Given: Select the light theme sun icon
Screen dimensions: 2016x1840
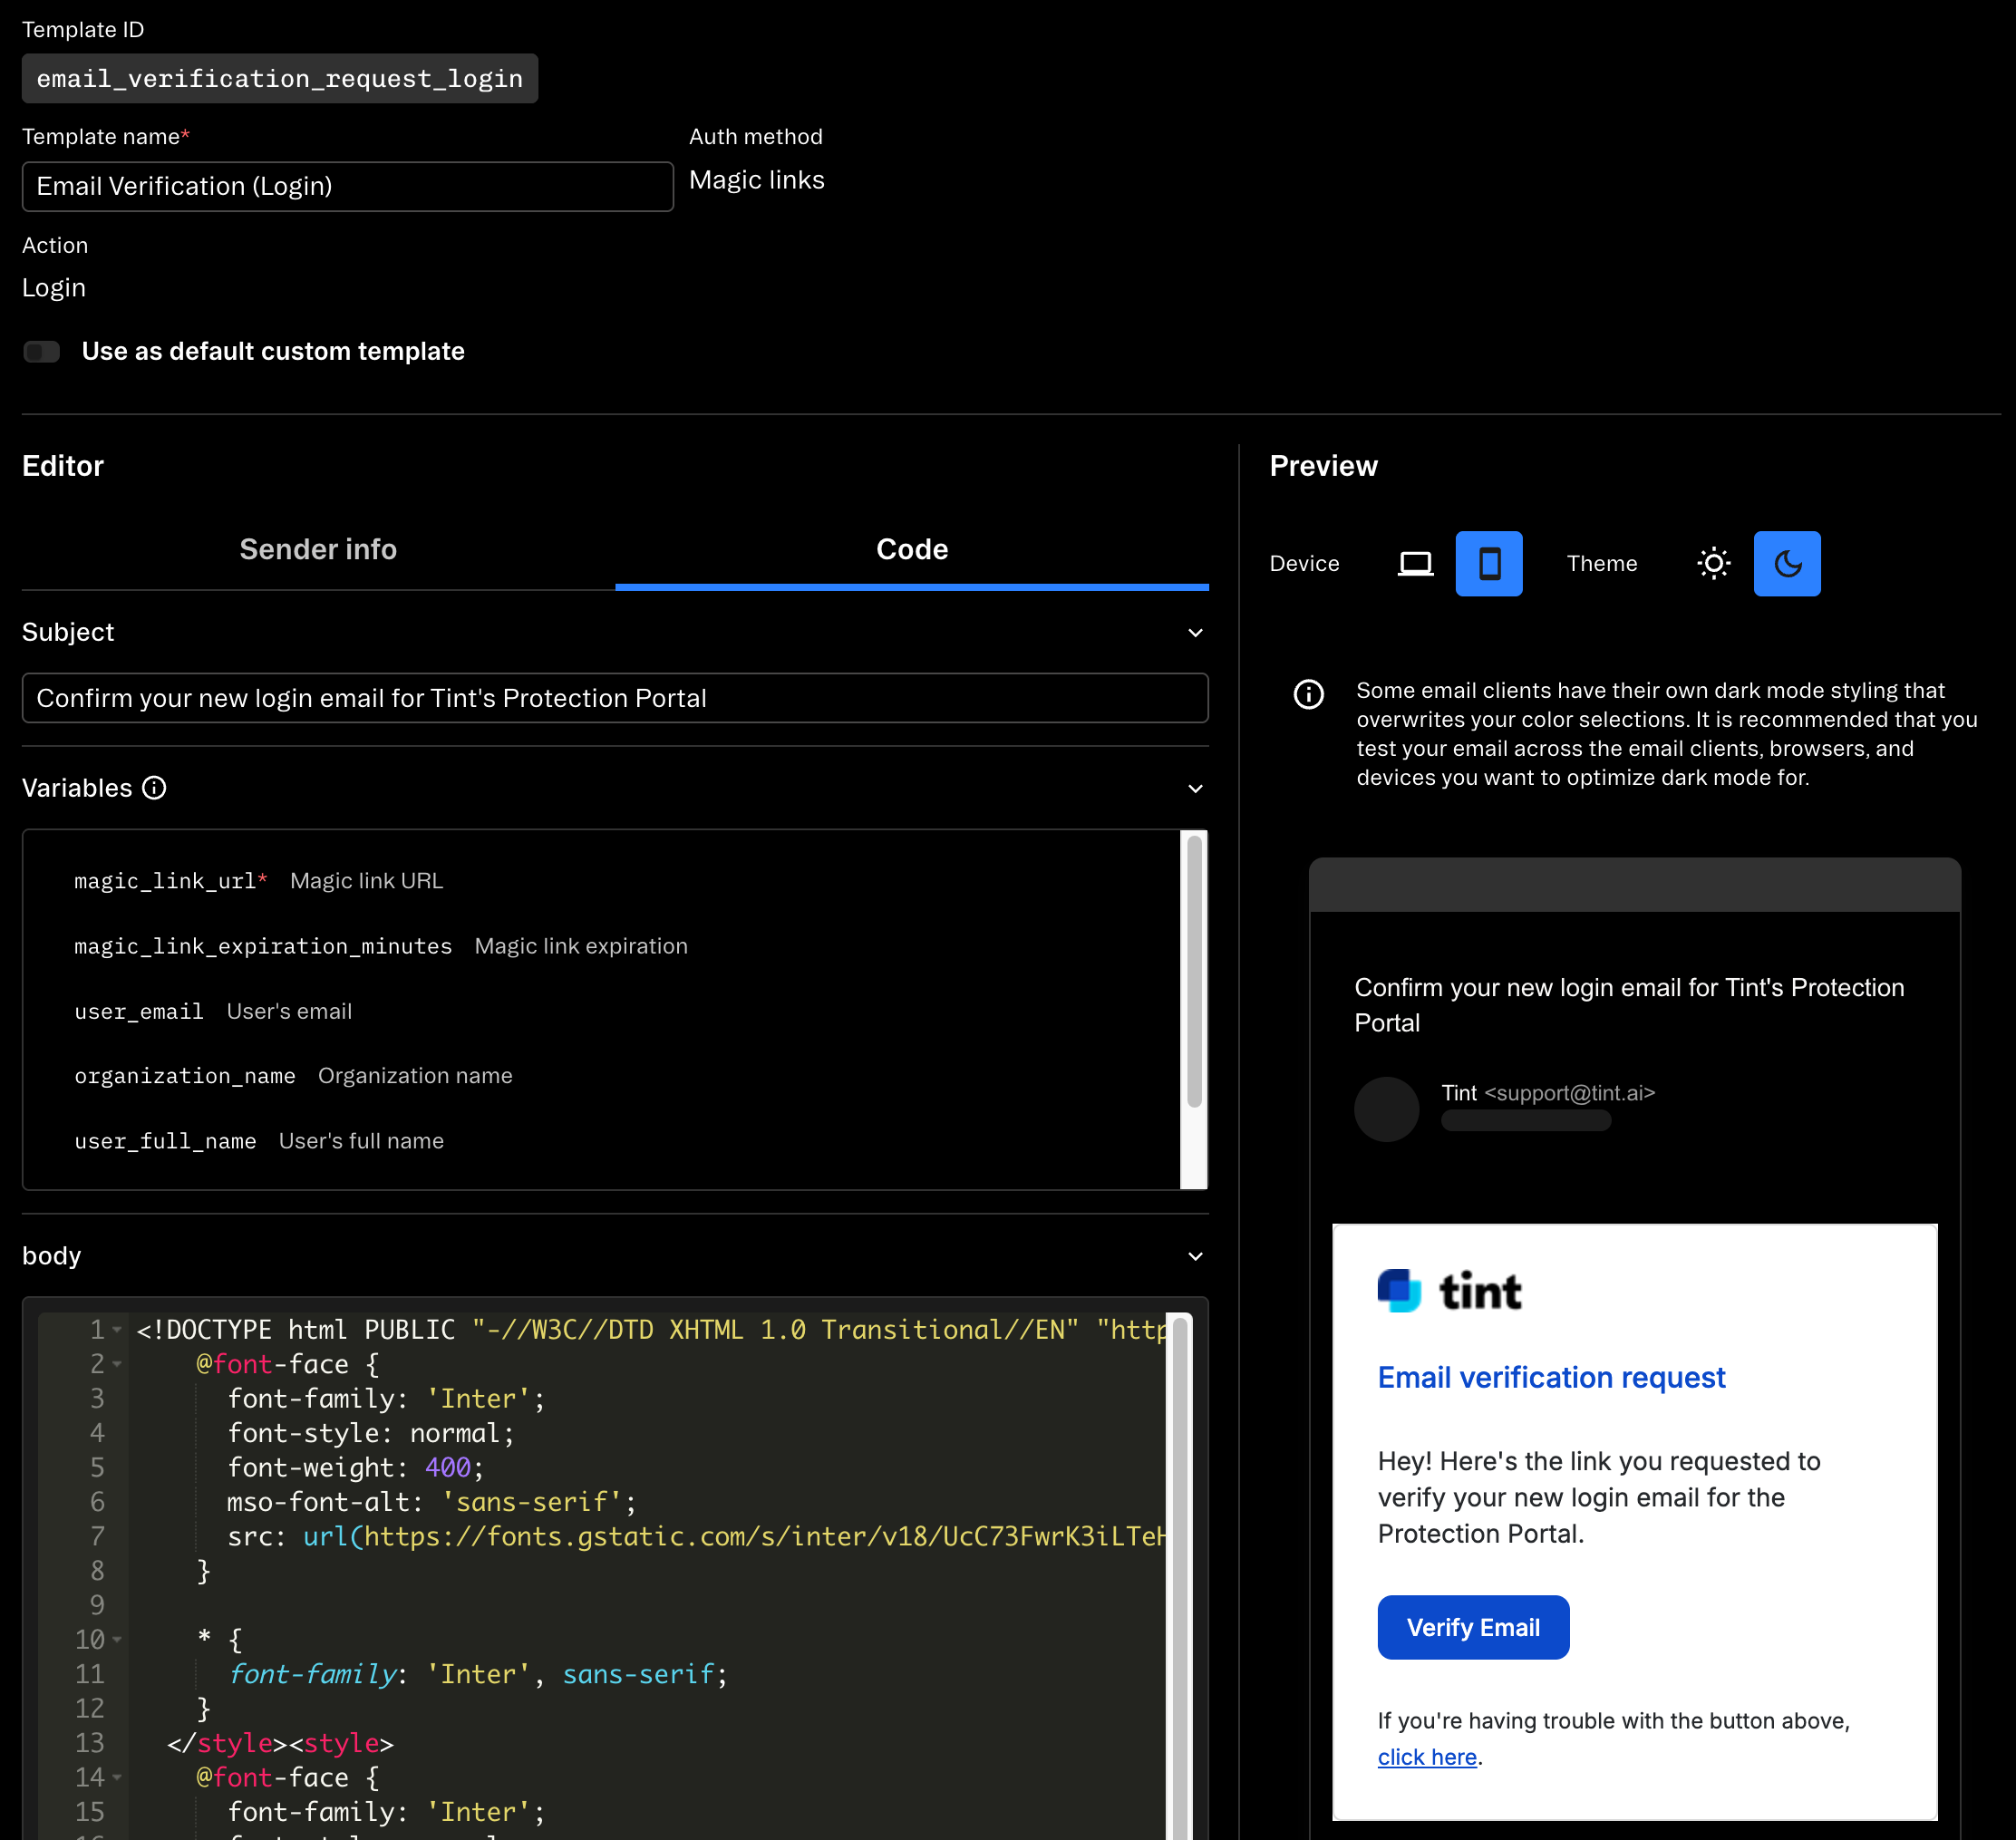Looking at the screenshot, I should 1713,563.
